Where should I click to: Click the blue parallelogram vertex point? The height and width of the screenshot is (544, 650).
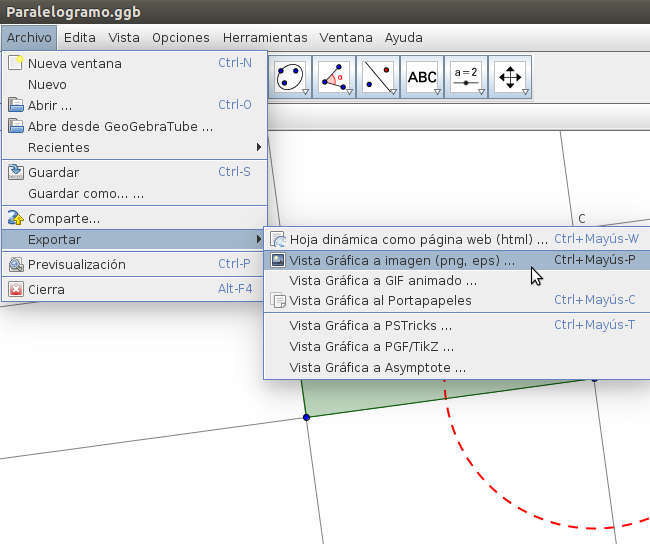[x=306, y=417]
